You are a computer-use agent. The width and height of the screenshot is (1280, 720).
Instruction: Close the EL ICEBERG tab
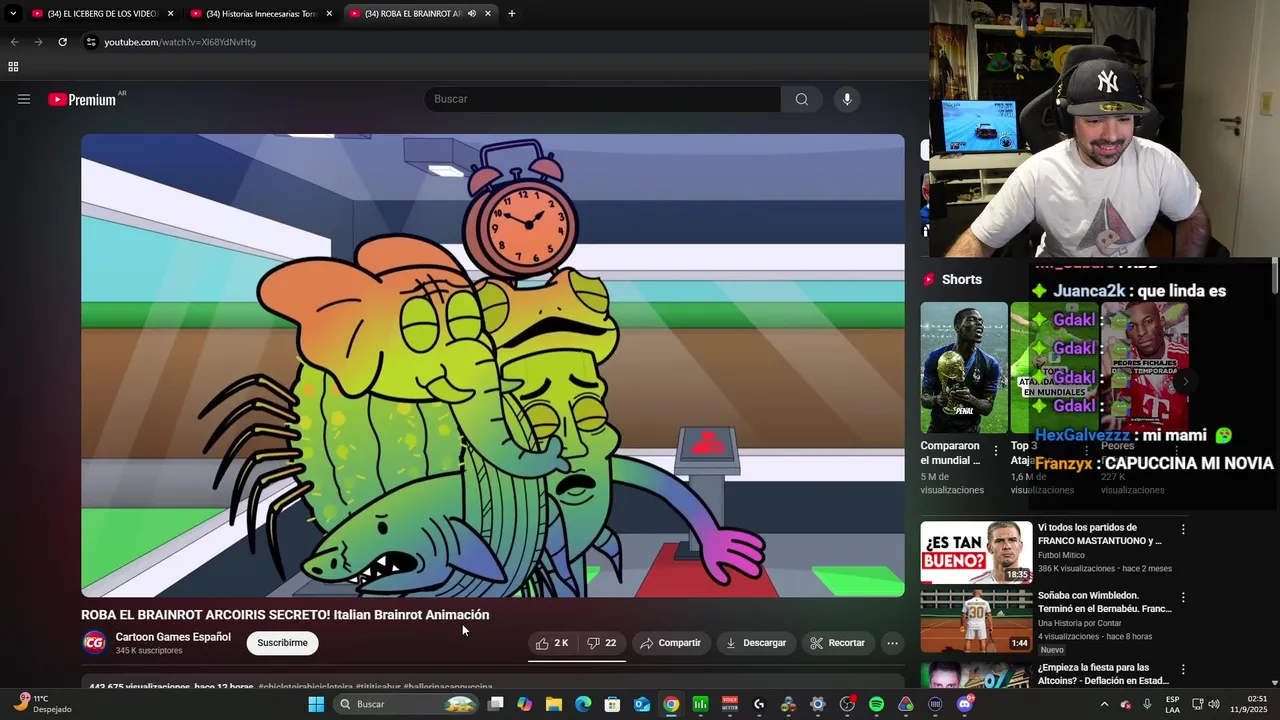(170, 14)
